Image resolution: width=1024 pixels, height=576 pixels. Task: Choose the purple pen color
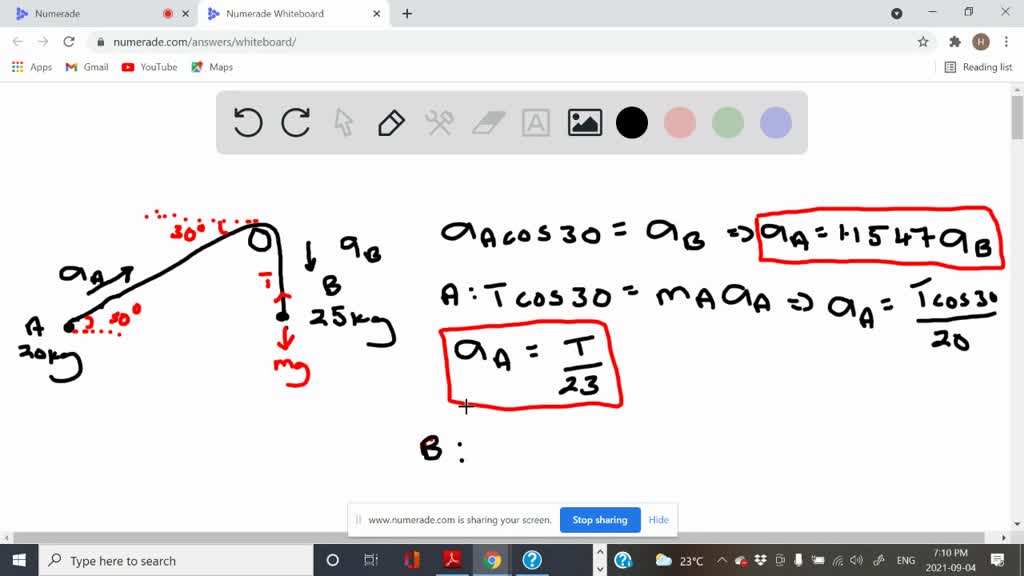pos(776,123)
